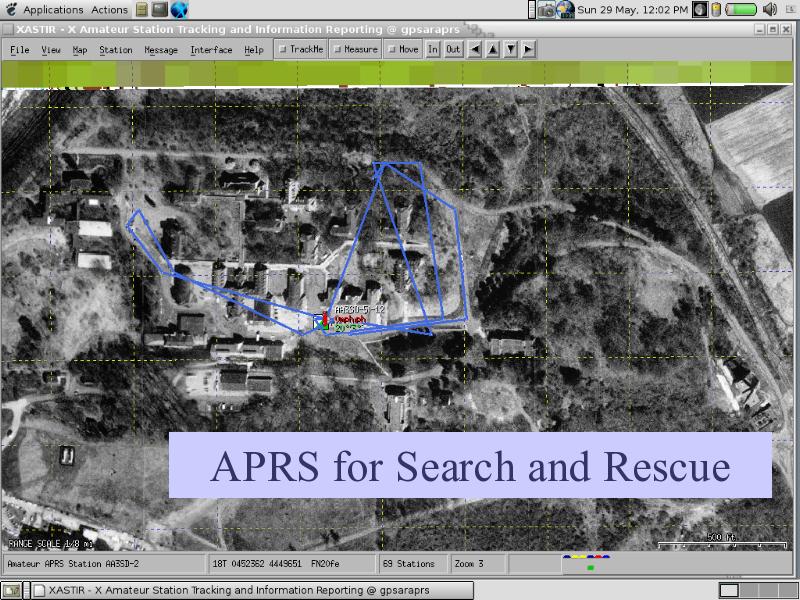
Task: Click the XASTIR window title bar text
Action: point(238,30)
